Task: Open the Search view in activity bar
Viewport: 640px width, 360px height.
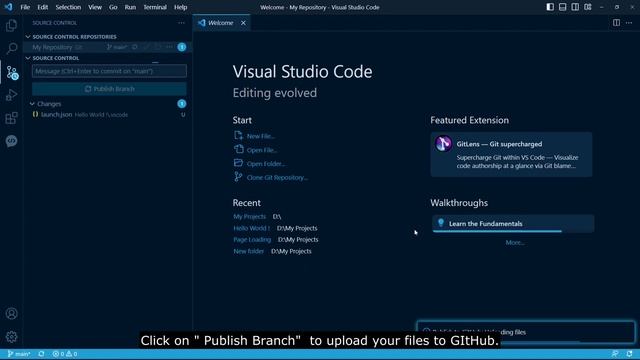Action: [x=11, y=48]
